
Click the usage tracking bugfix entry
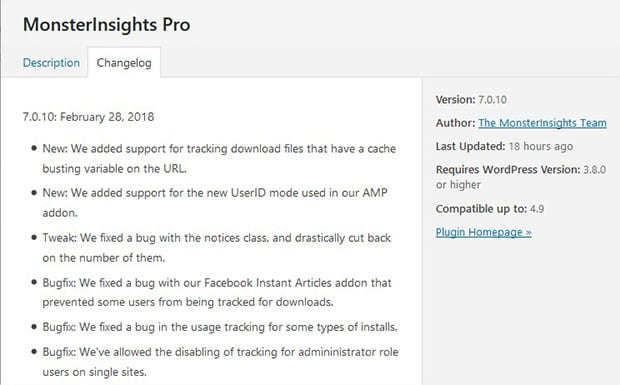click(x=220, y=327)
